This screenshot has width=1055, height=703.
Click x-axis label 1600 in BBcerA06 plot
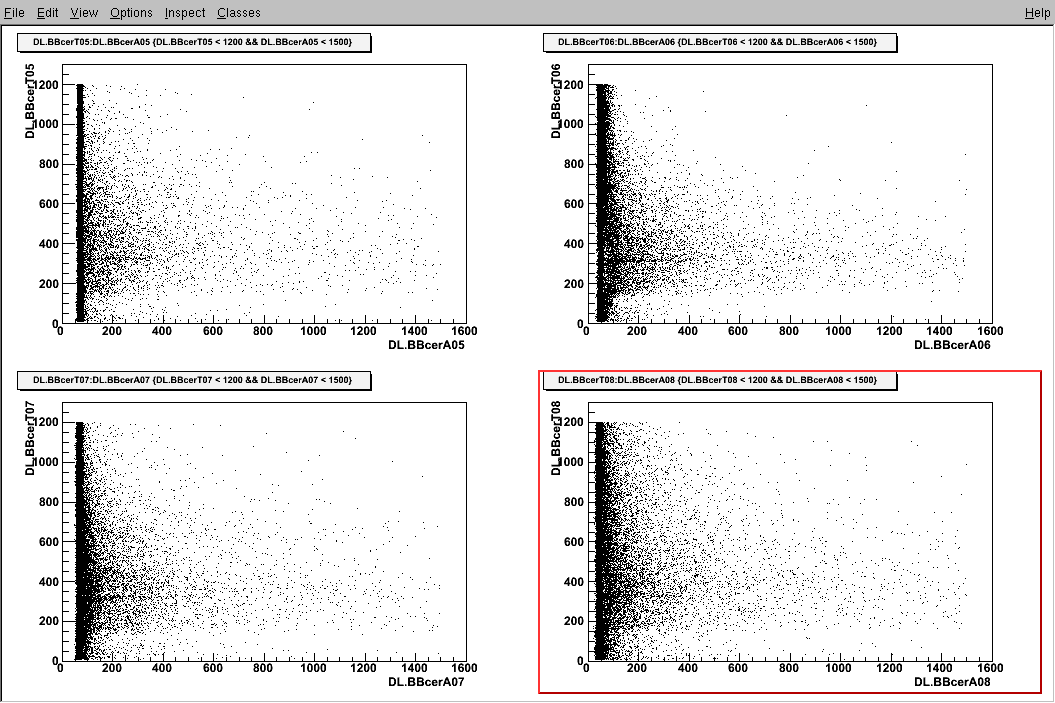pos(990,331)
